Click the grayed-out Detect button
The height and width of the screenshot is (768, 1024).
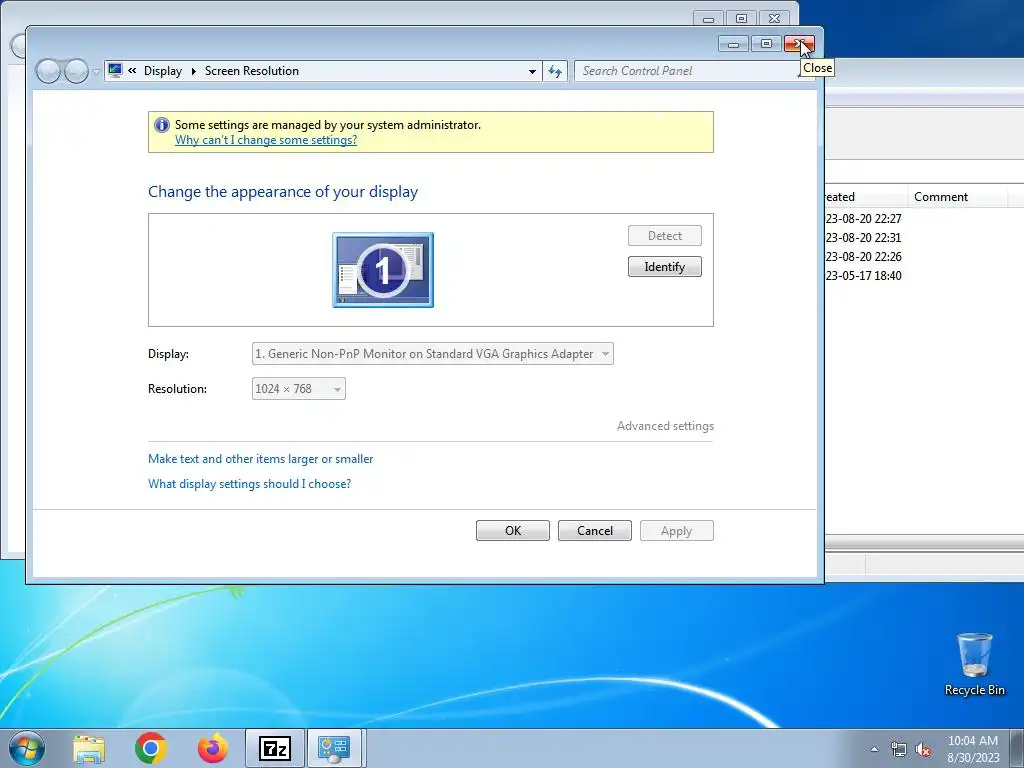point(664,236)
